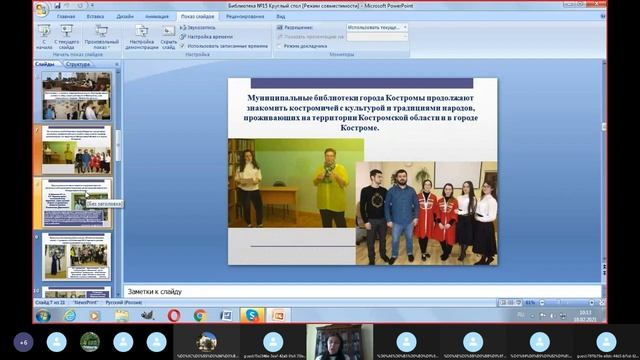This screenshot has height=360, width=640.
Task: Open the Opera browser taskbar icon
Action: point(174,316)
